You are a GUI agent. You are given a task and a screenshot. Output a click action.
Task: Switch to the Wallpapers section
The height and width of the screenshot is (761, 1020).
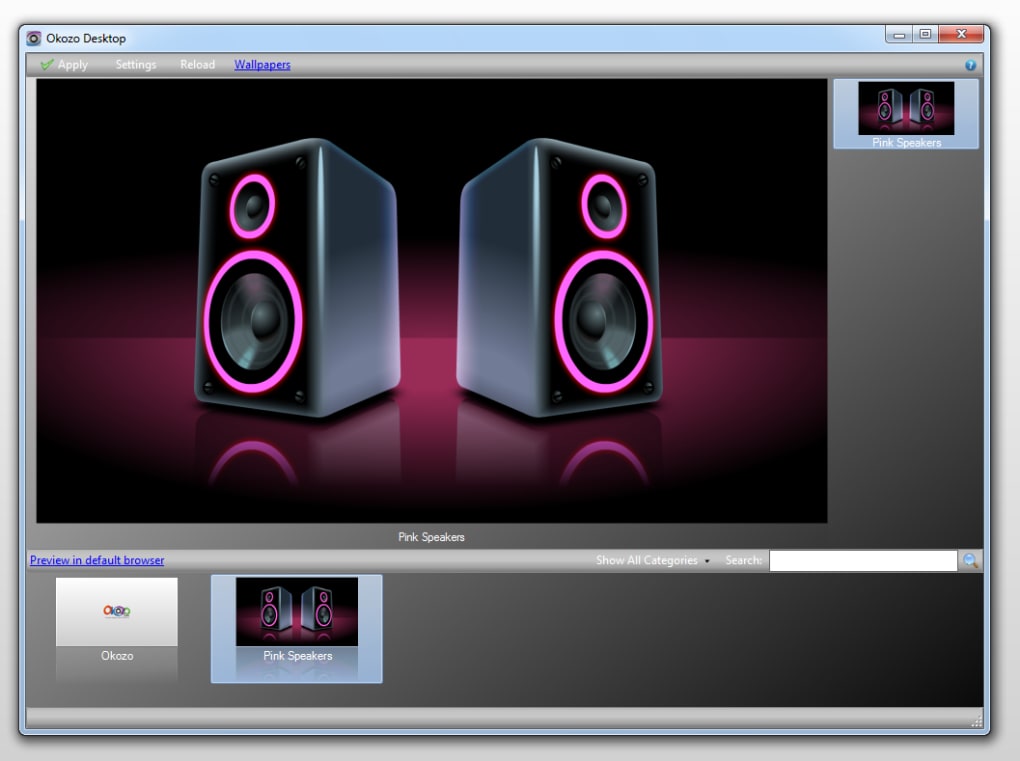click(261, 64)
